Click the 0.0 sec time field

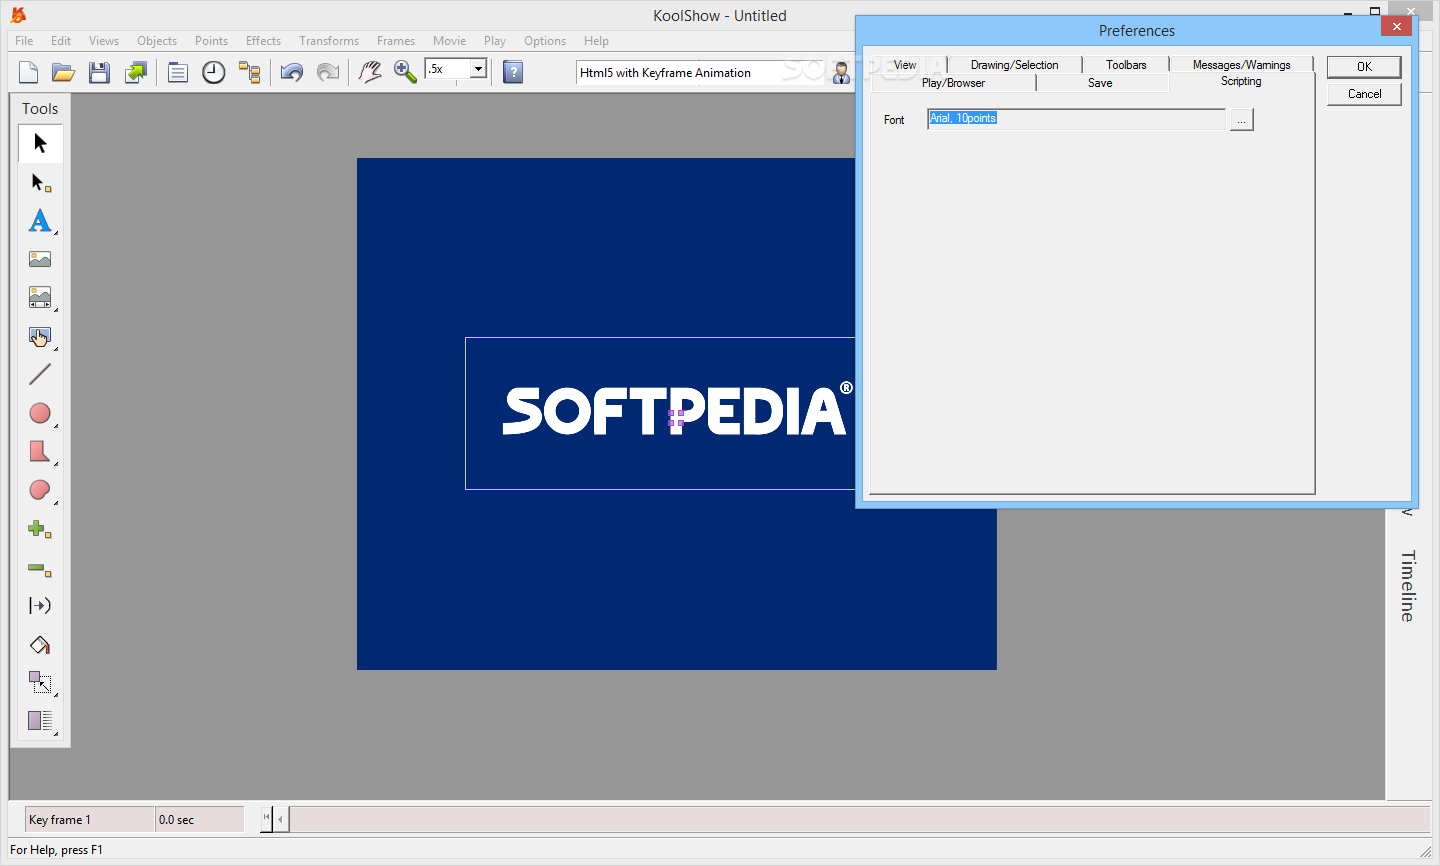(x=200, y=820)
